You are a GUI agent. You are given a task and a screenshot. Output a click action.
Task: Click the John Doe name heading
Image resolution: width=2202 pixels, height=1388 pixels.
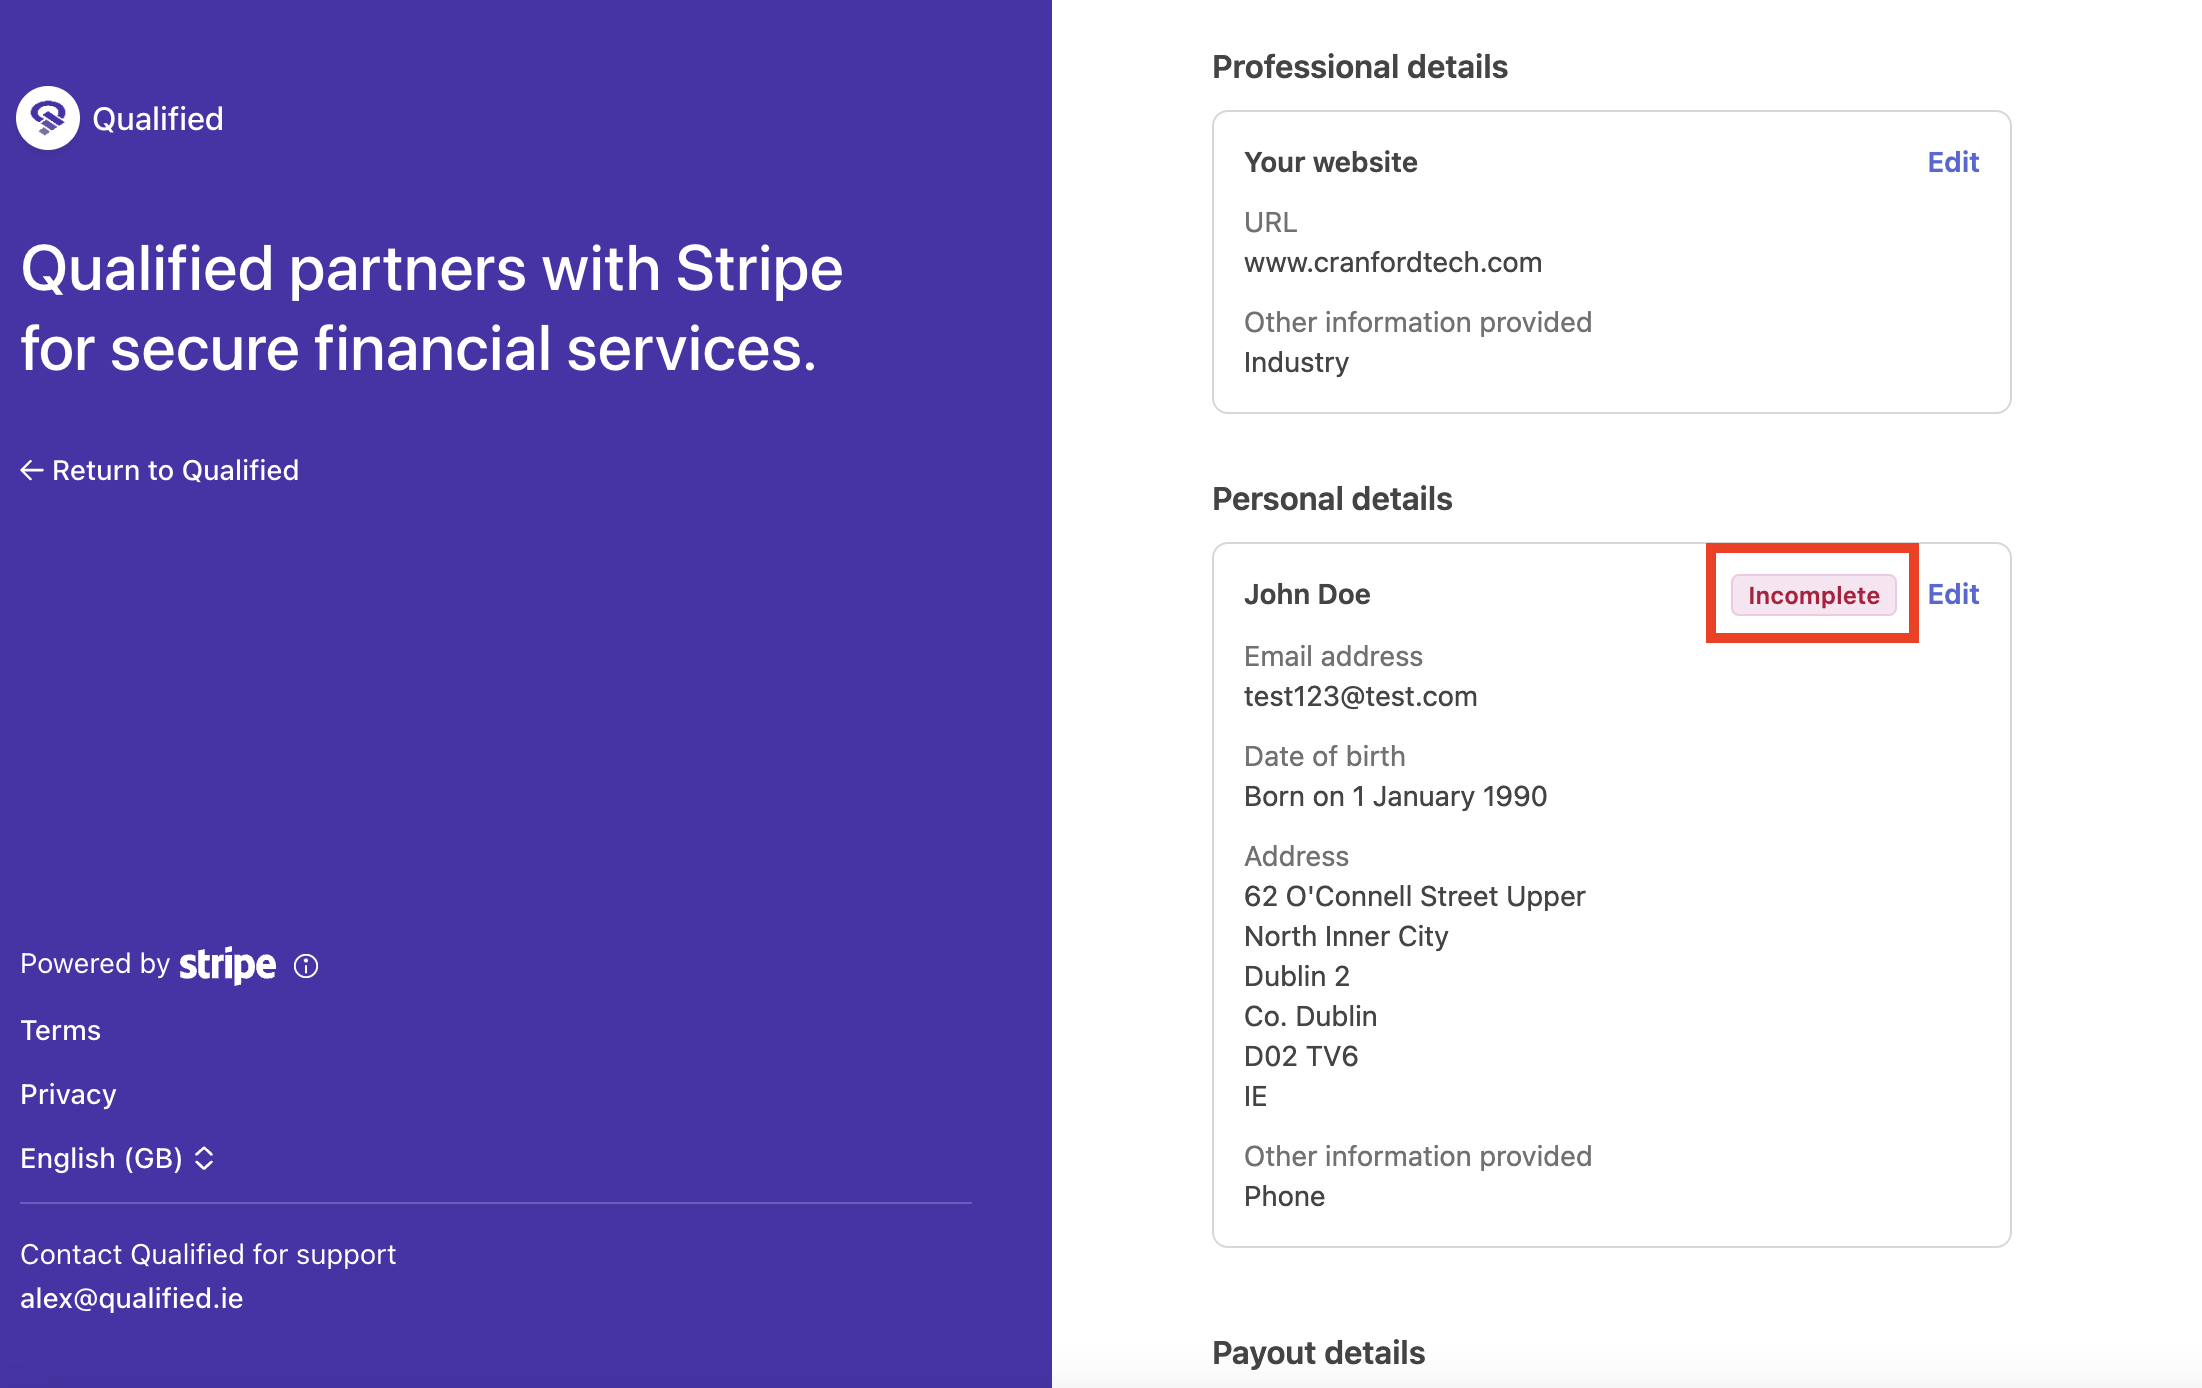pos(1306,594)
